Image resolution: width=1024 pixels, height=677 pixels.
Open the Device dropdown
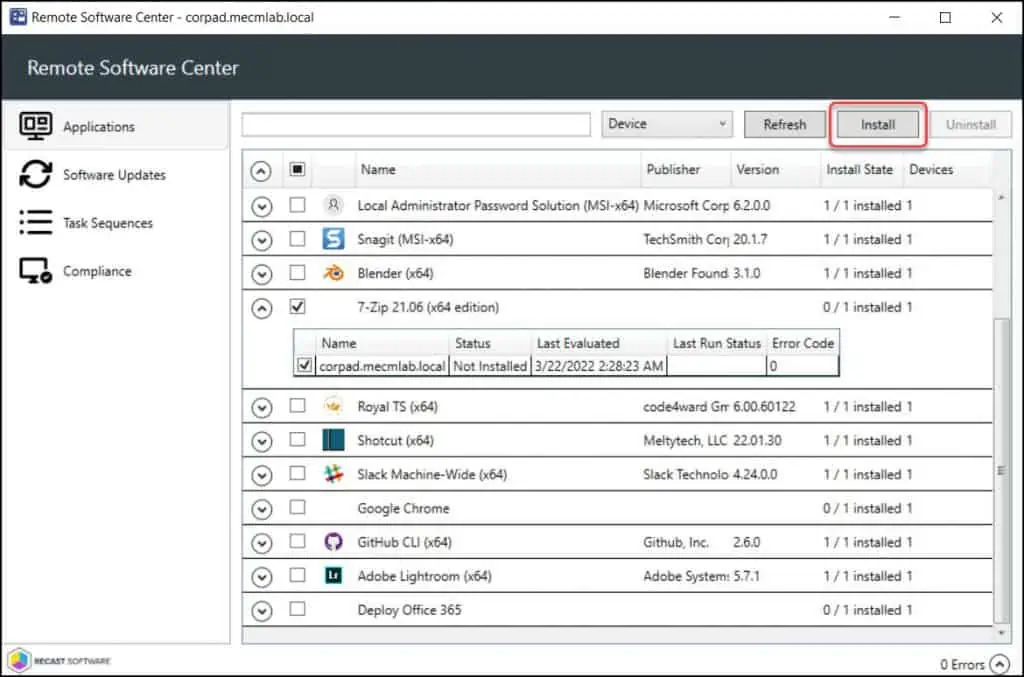point(667,124)
